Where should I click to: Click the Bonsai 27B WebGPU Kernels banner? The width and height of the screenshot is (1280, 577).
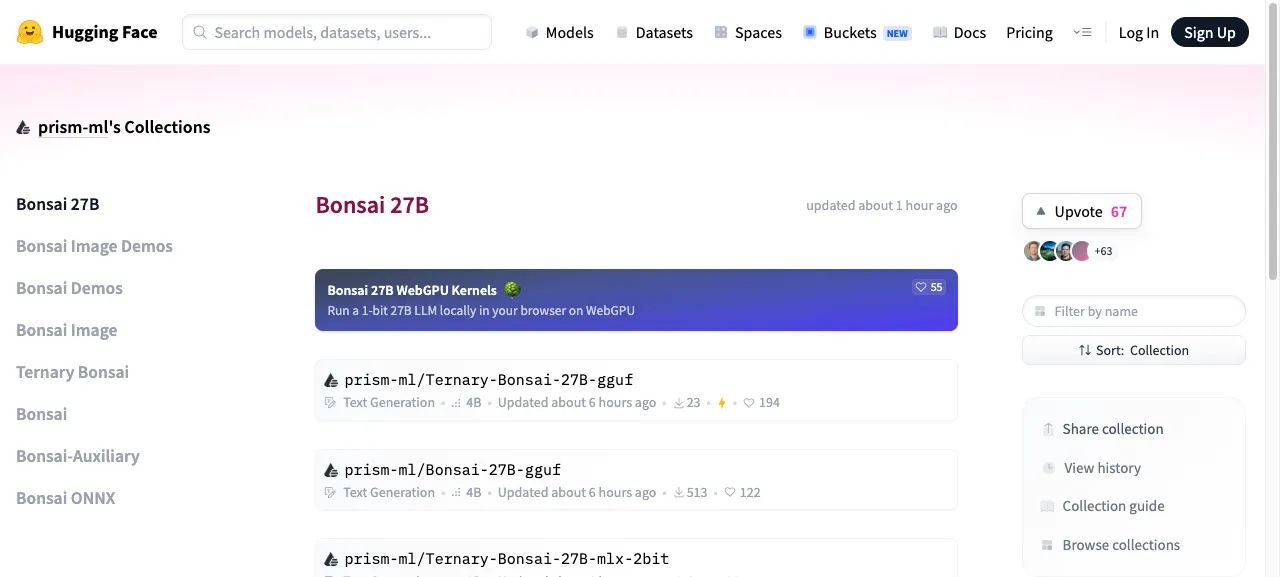[x=636, y=300]
